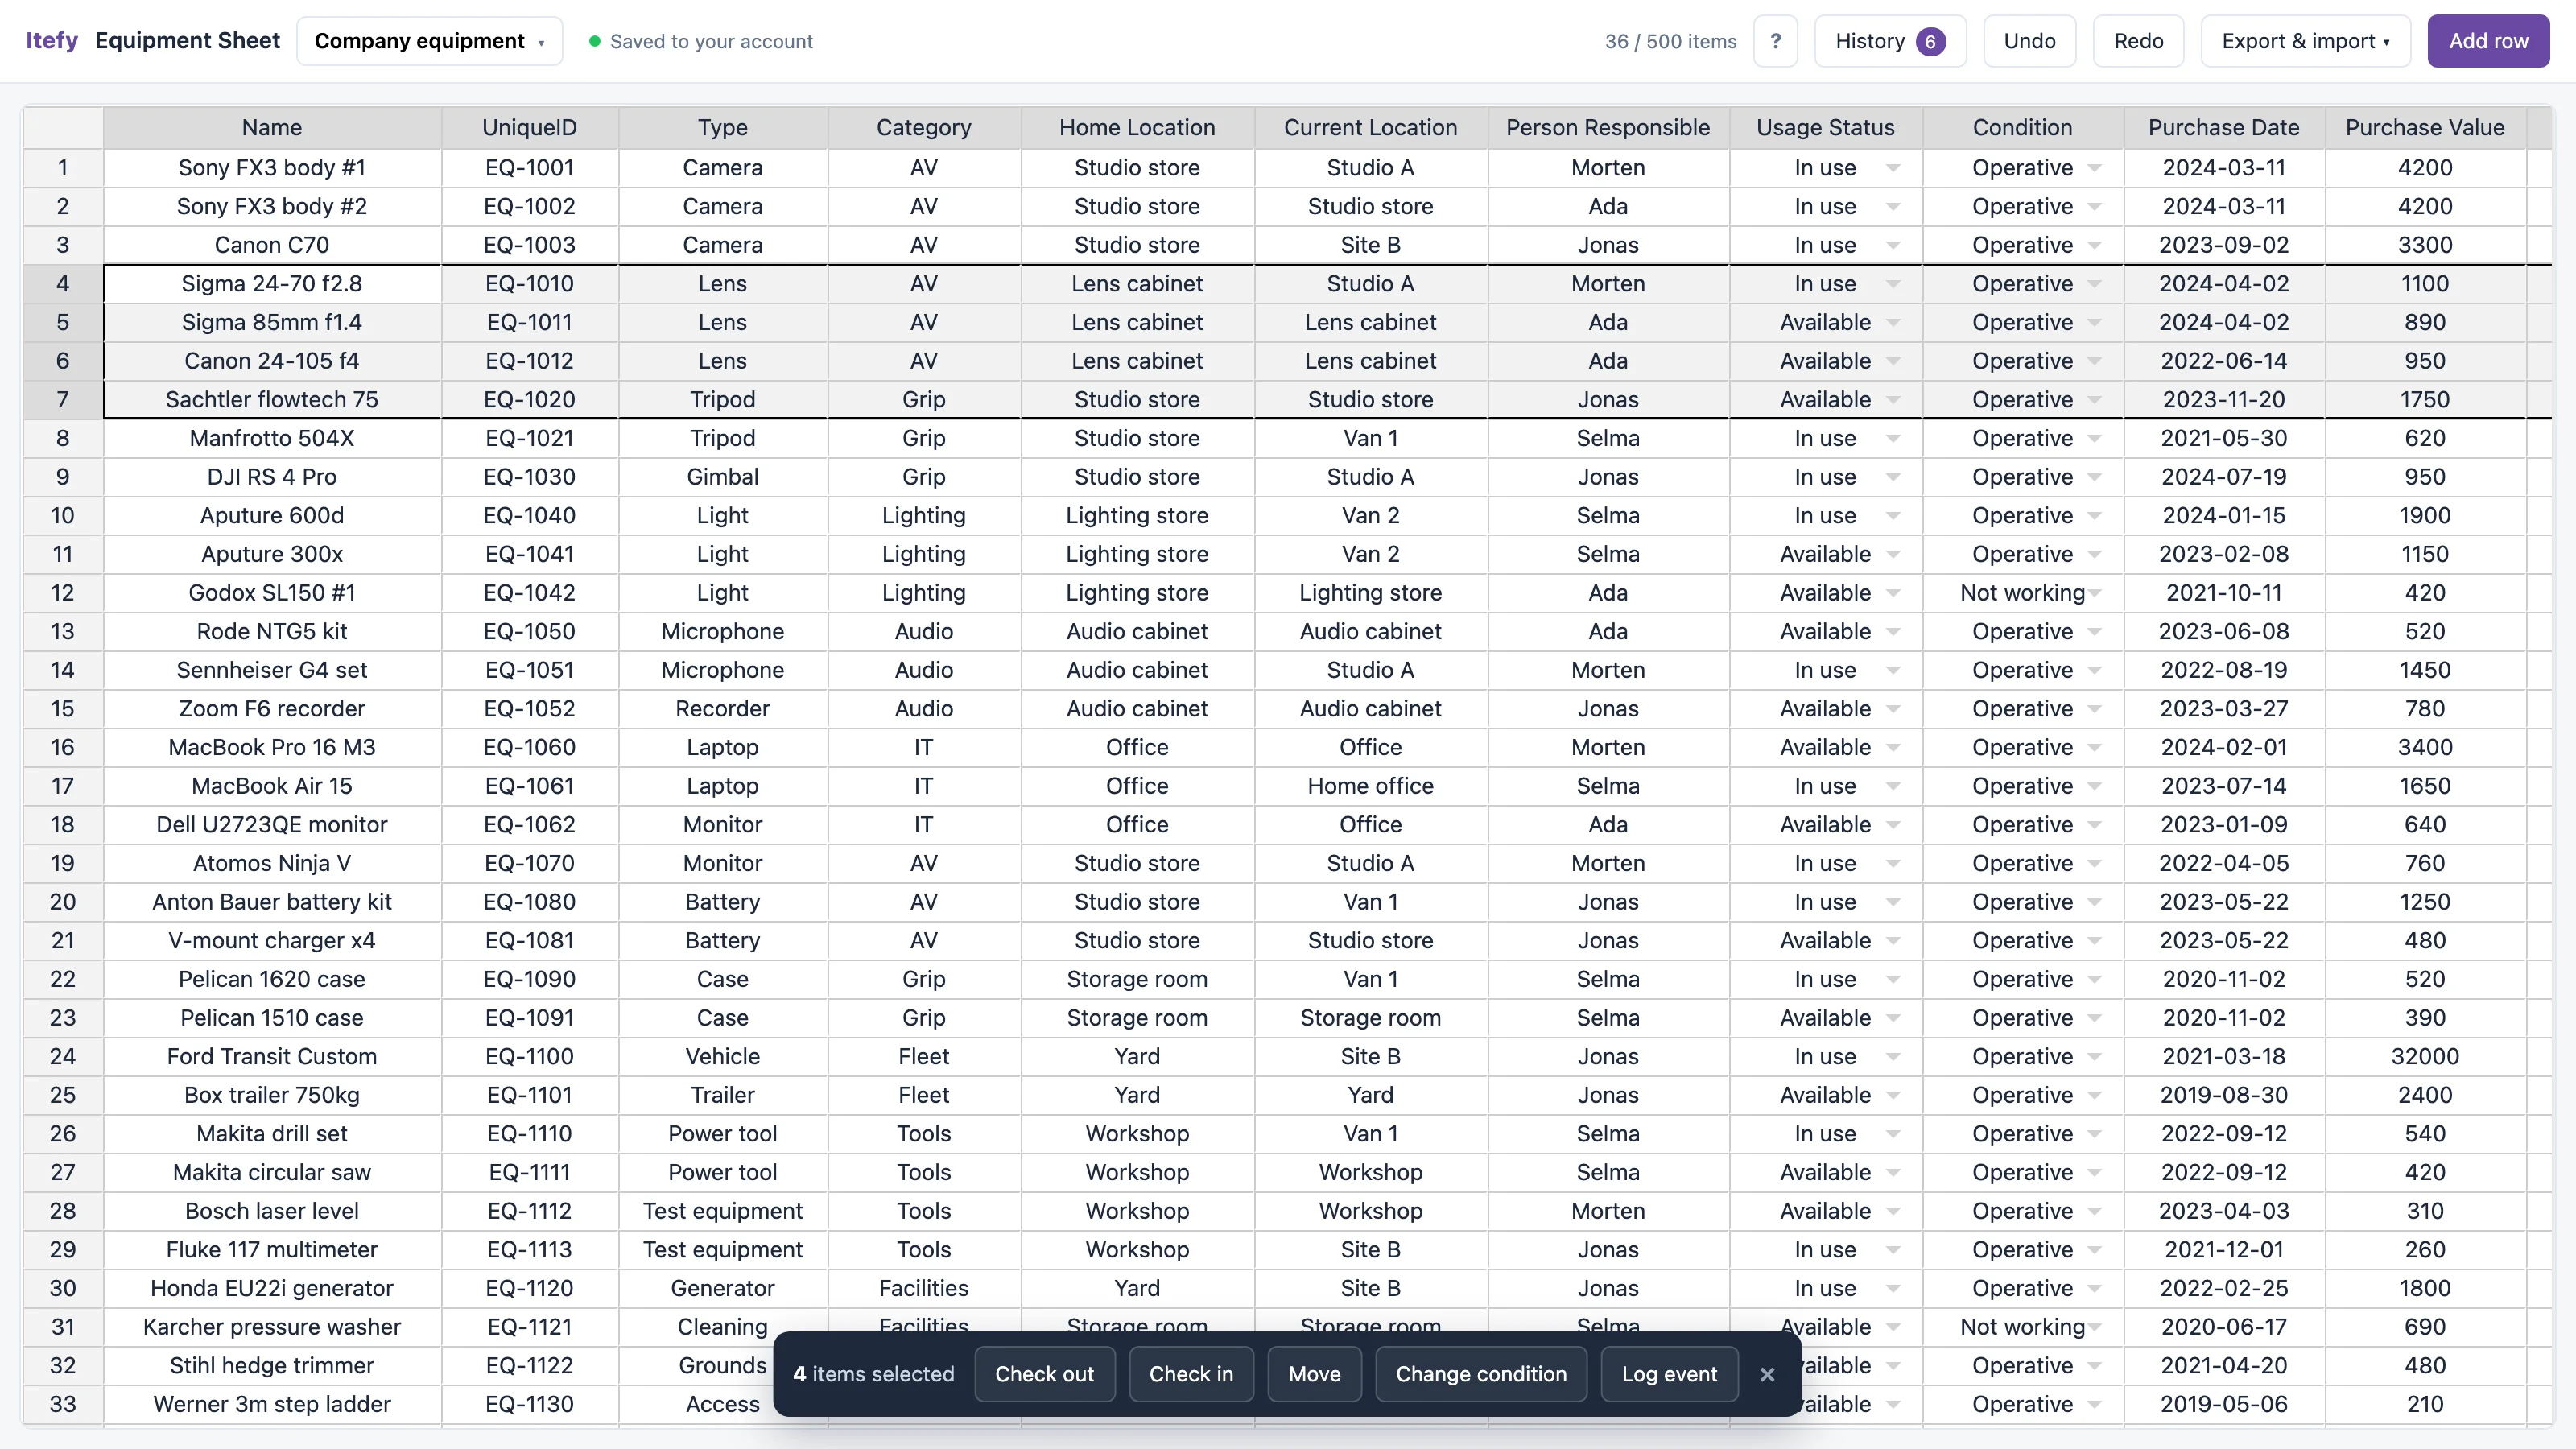The width and height of the screenshot is (2576, 1449).
Task: Add a new row
Action: 2488,41
